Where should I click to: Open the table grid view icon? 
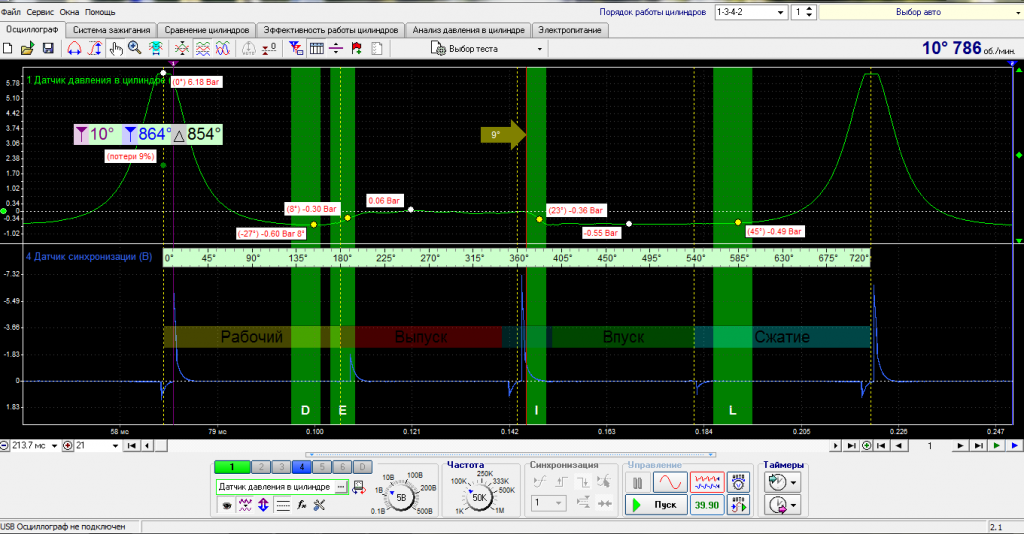click(317, 48)
